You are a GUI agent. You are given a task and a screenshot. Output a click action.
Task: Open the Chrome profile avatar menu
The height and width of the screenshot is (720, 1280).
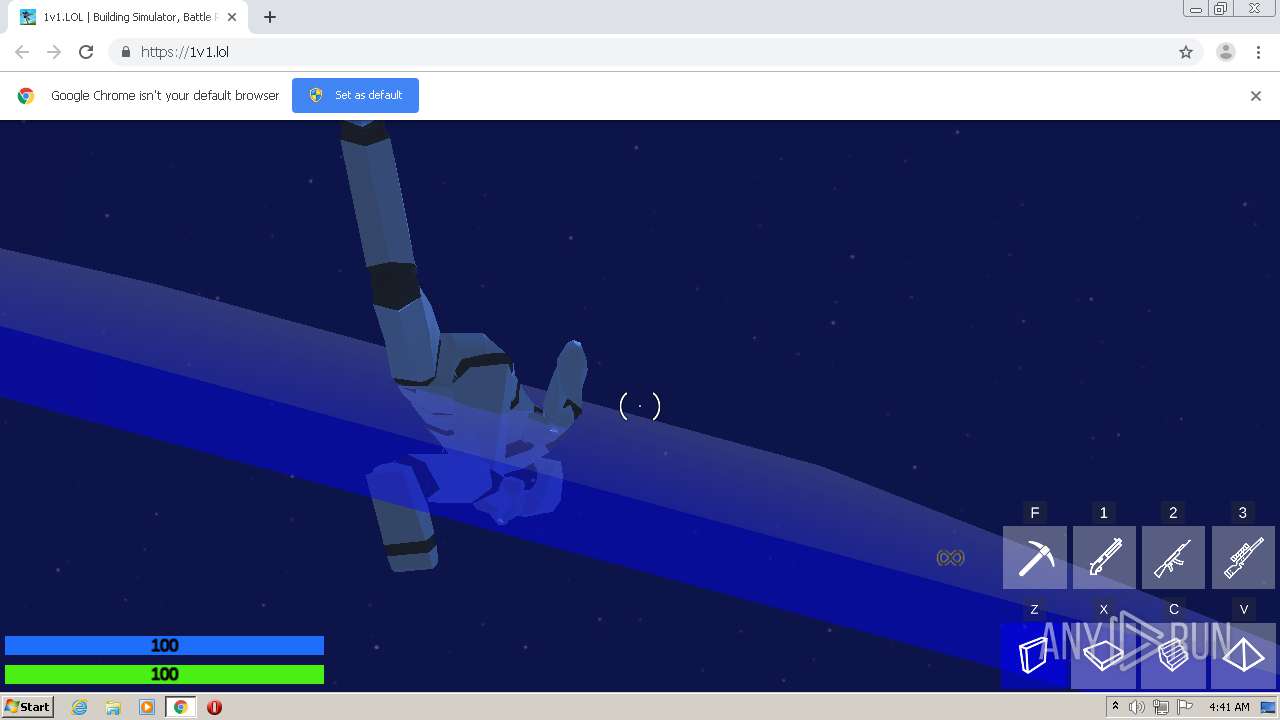[1226, 52]
